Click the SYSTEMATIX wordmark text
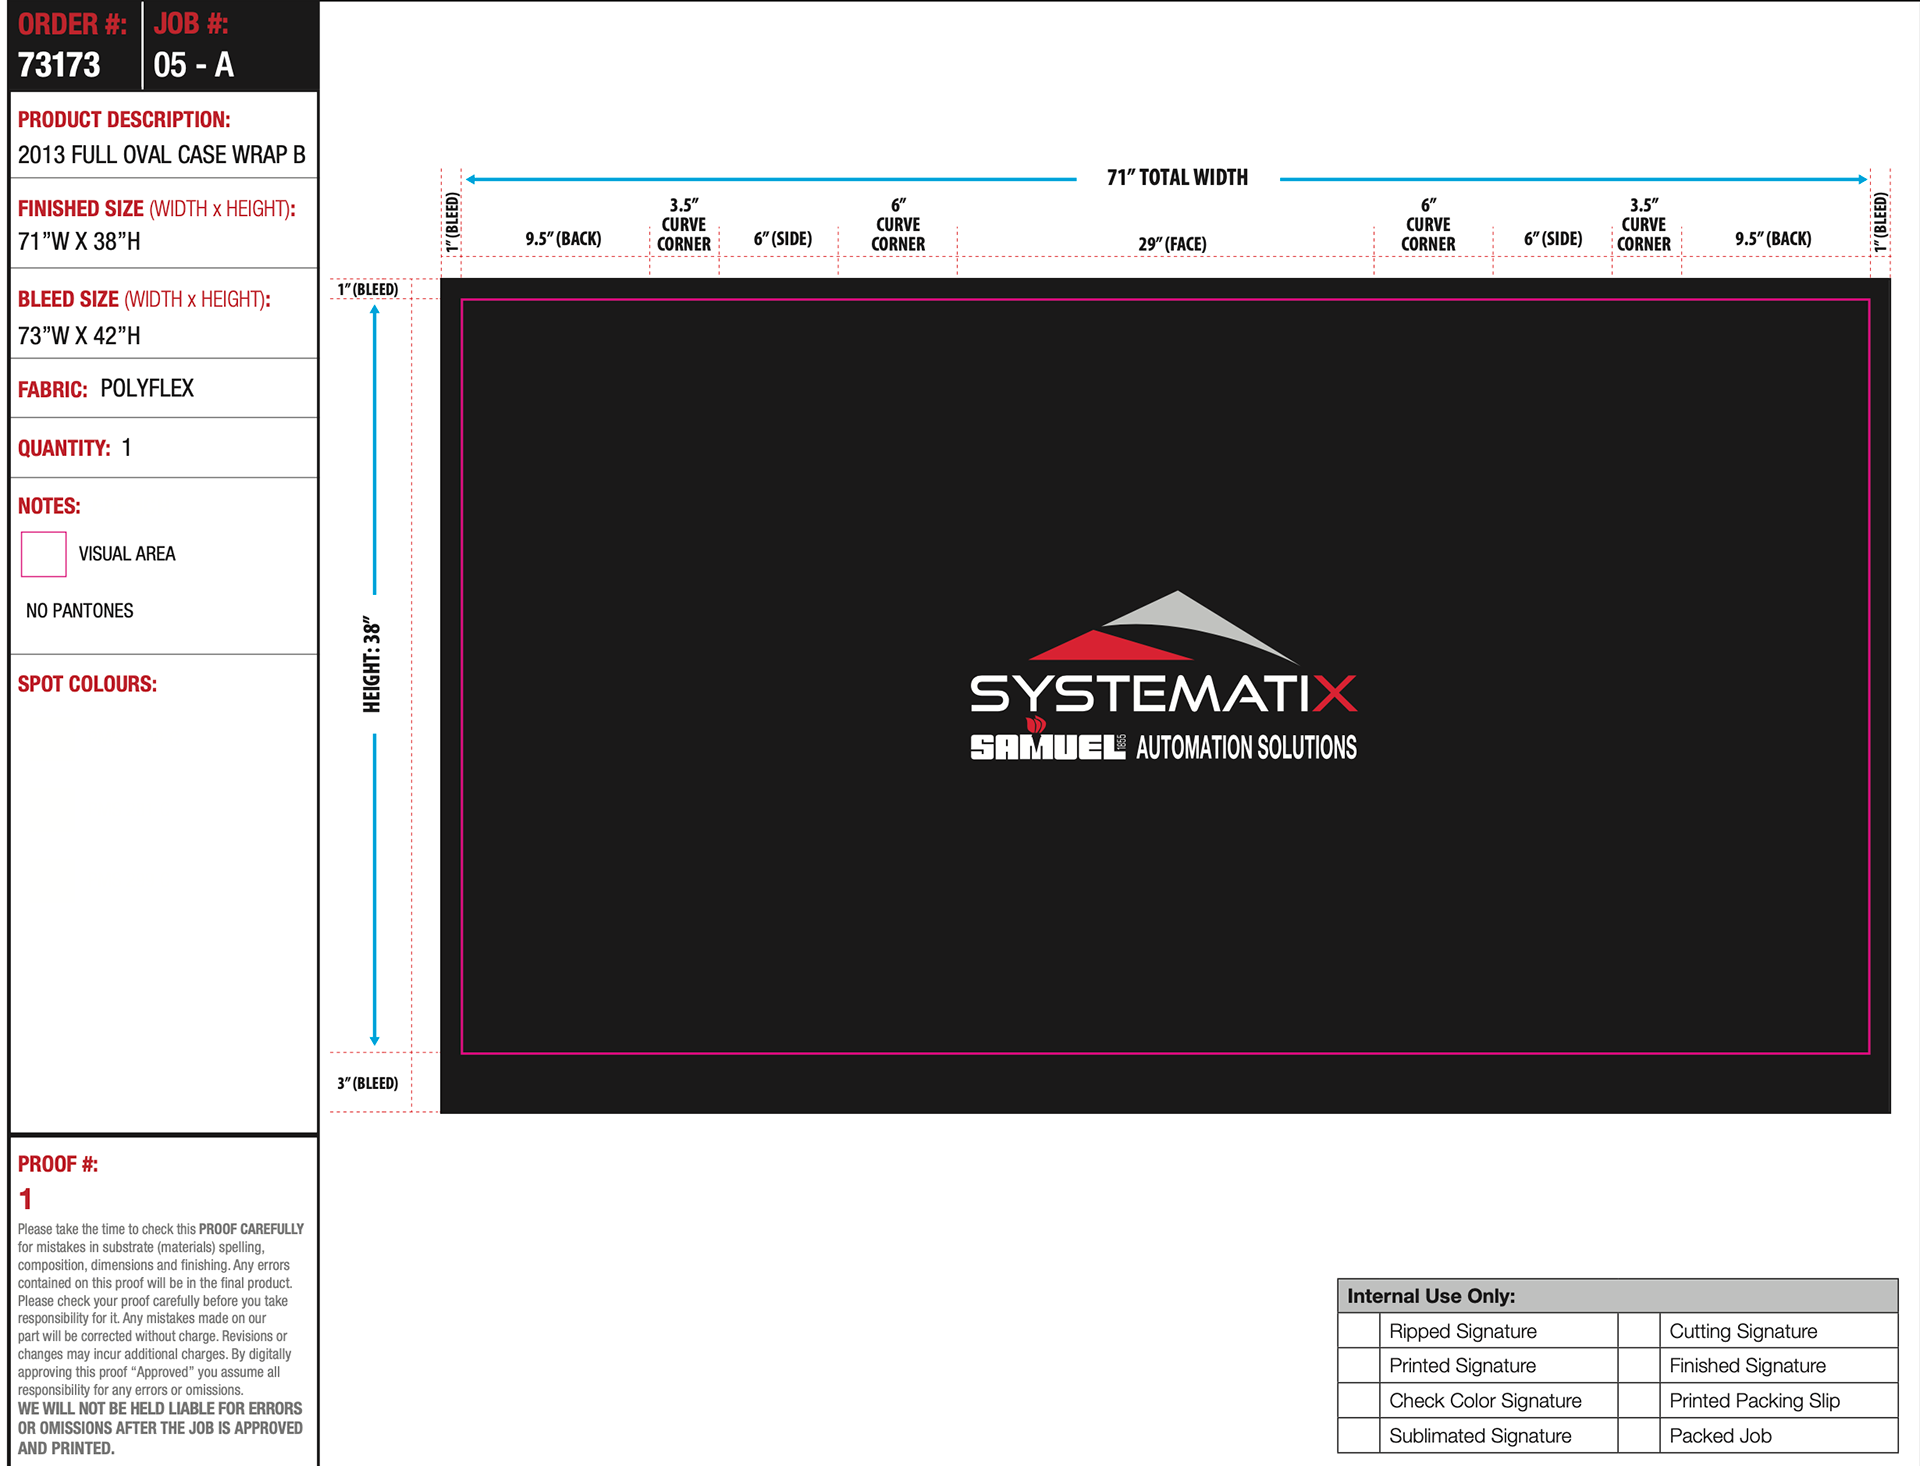Screen dimensions: 1920x1466 coord(1163,693)
